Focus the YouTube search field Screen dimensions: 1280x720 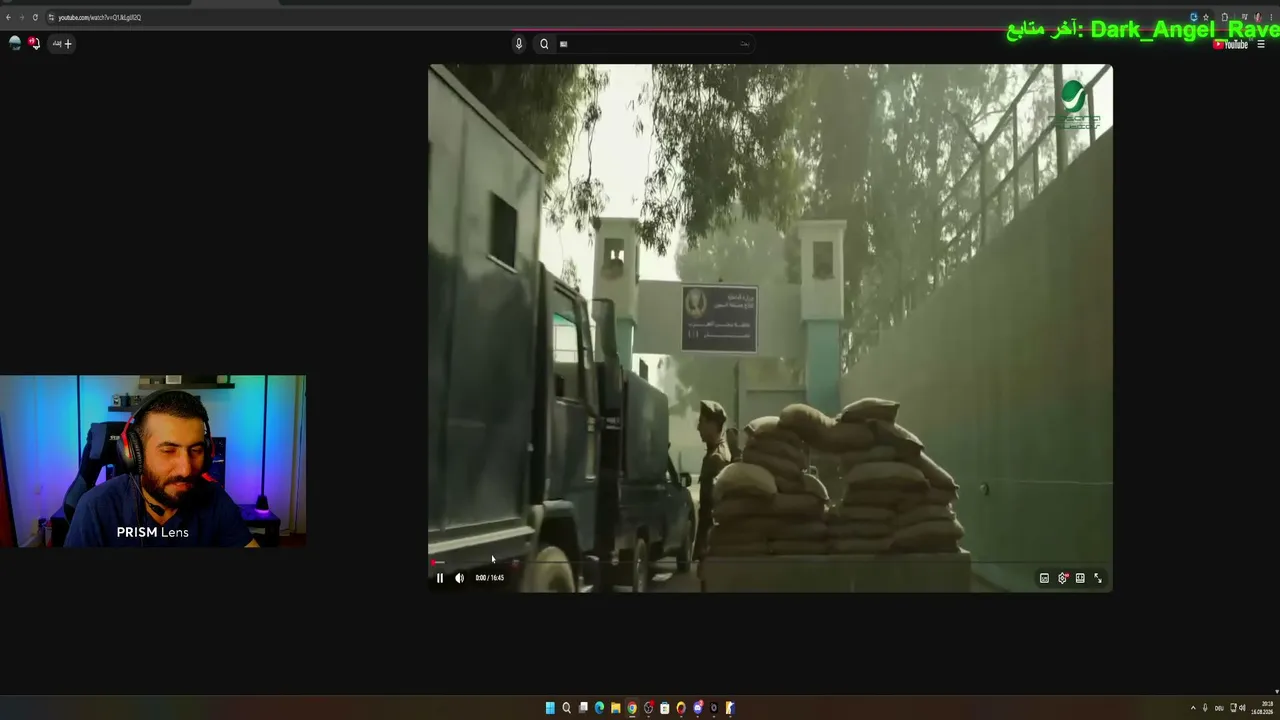point(654,44)
